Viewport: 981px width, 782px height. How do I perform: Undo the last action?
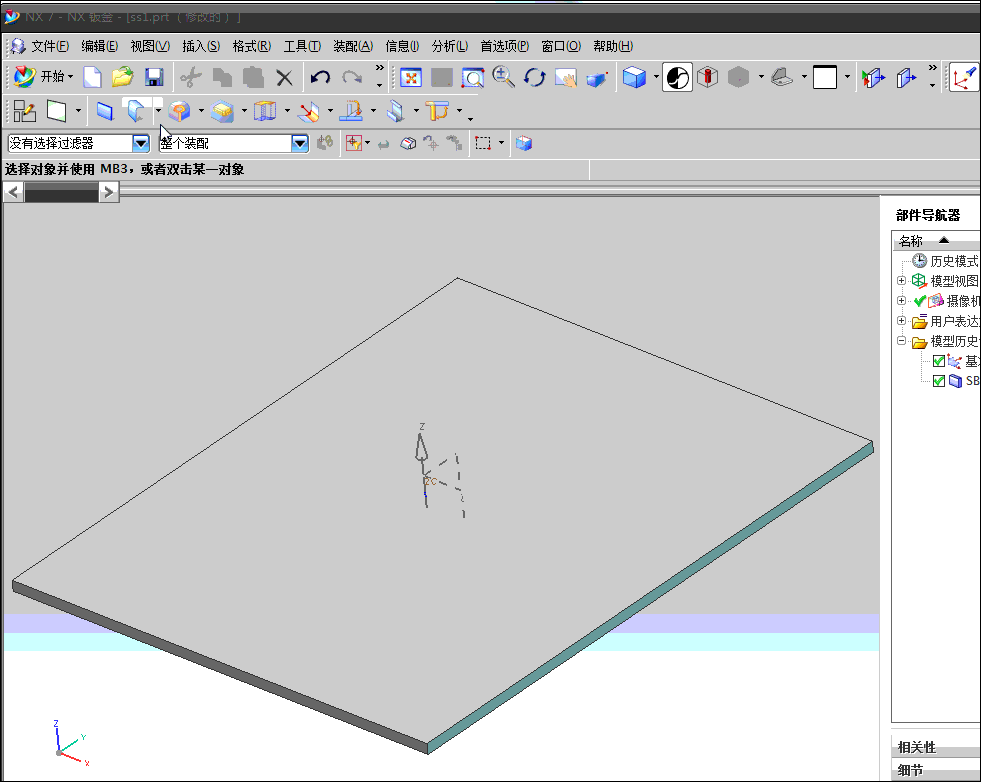(320, 78)
